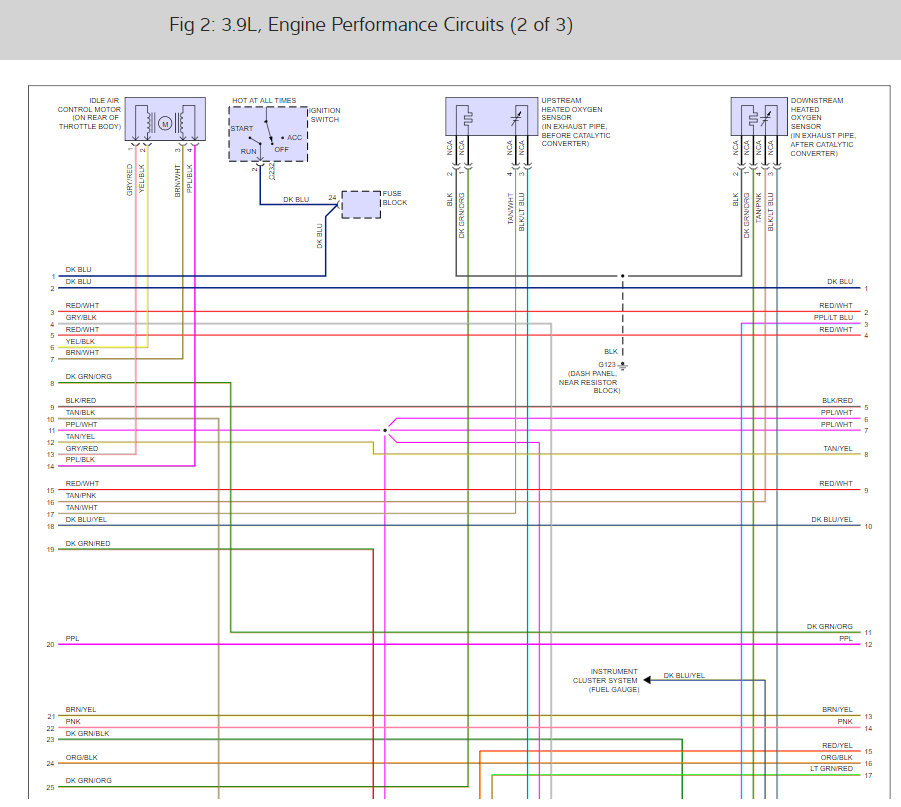This screenshot has height=807, width=901.
Task: Click the HOT AT ALL TIMES label
Action: (264, 101)
